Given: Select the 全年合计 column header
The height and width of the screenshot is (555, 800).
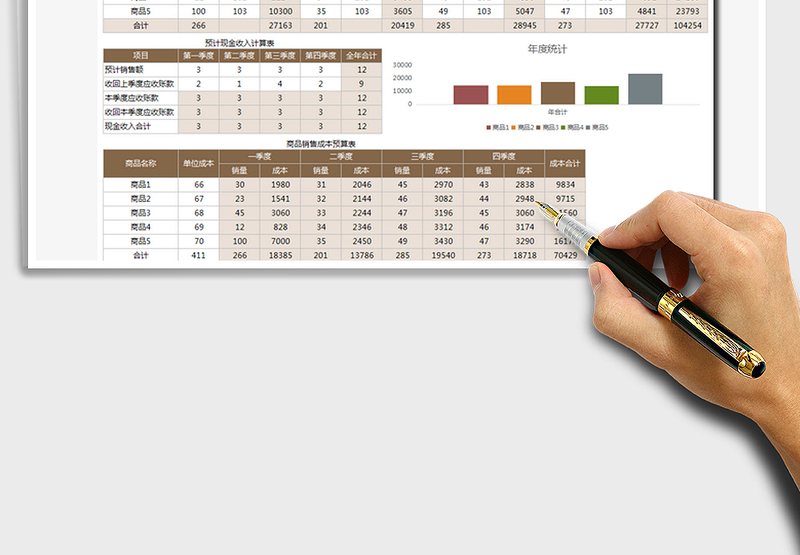Looking at the screenshot, I should point(361,55).
